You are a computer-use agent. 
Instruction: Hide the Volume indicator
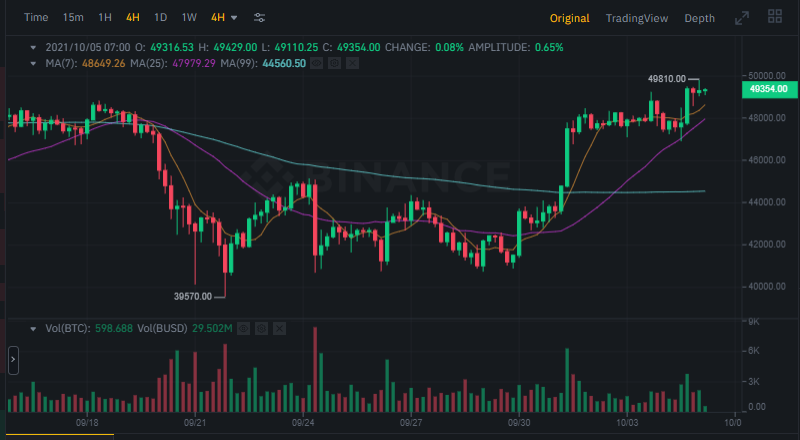click(x=243, y=328)
